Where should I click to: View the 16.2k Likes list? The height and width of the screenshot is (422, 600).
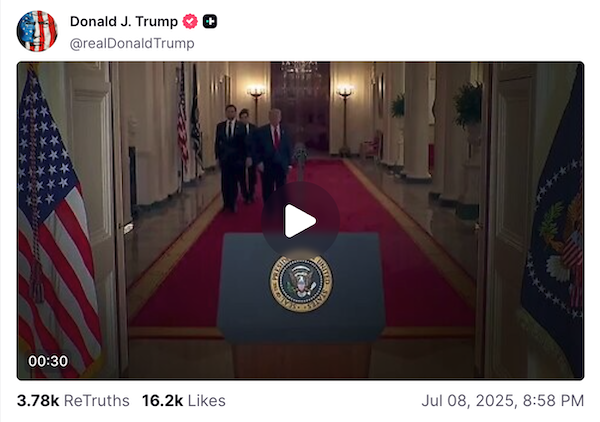click(x=184, y=401)
